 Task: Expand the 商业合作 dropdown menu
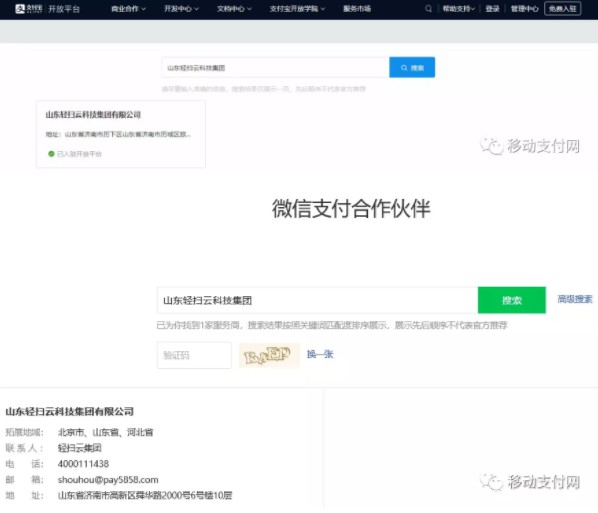tap(128, 9)
